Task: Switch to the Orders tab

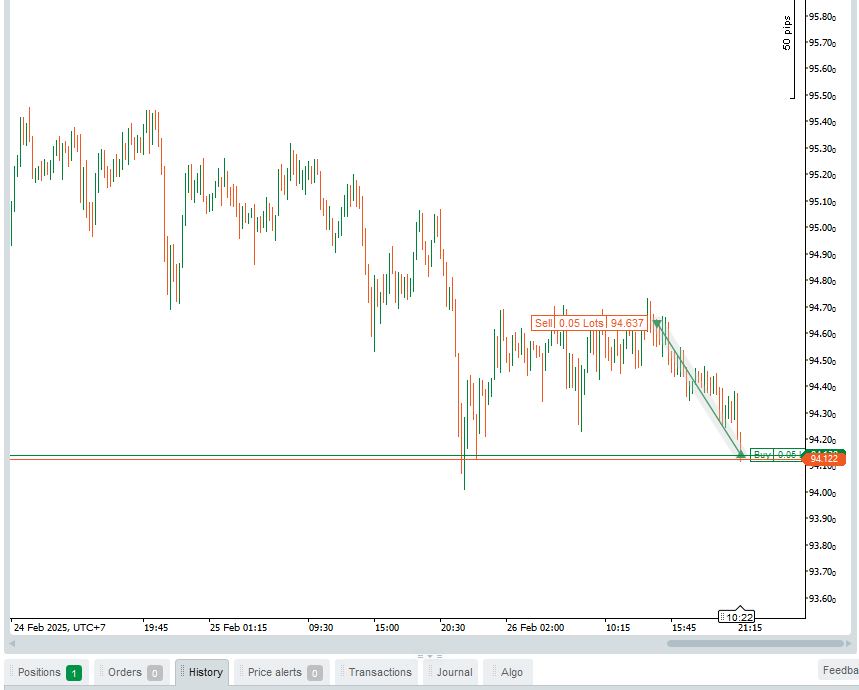Action: pyautogui.click(x=131, y=672)
